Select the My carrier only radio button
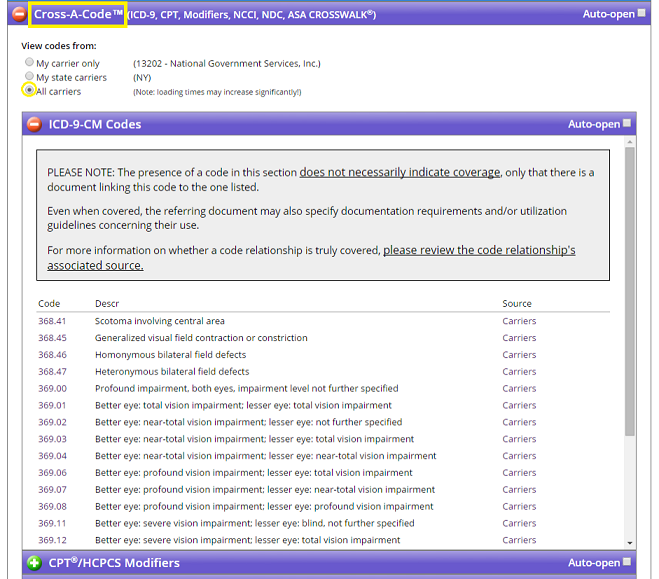This screenshot has width=659, height=579. [29, 63]
